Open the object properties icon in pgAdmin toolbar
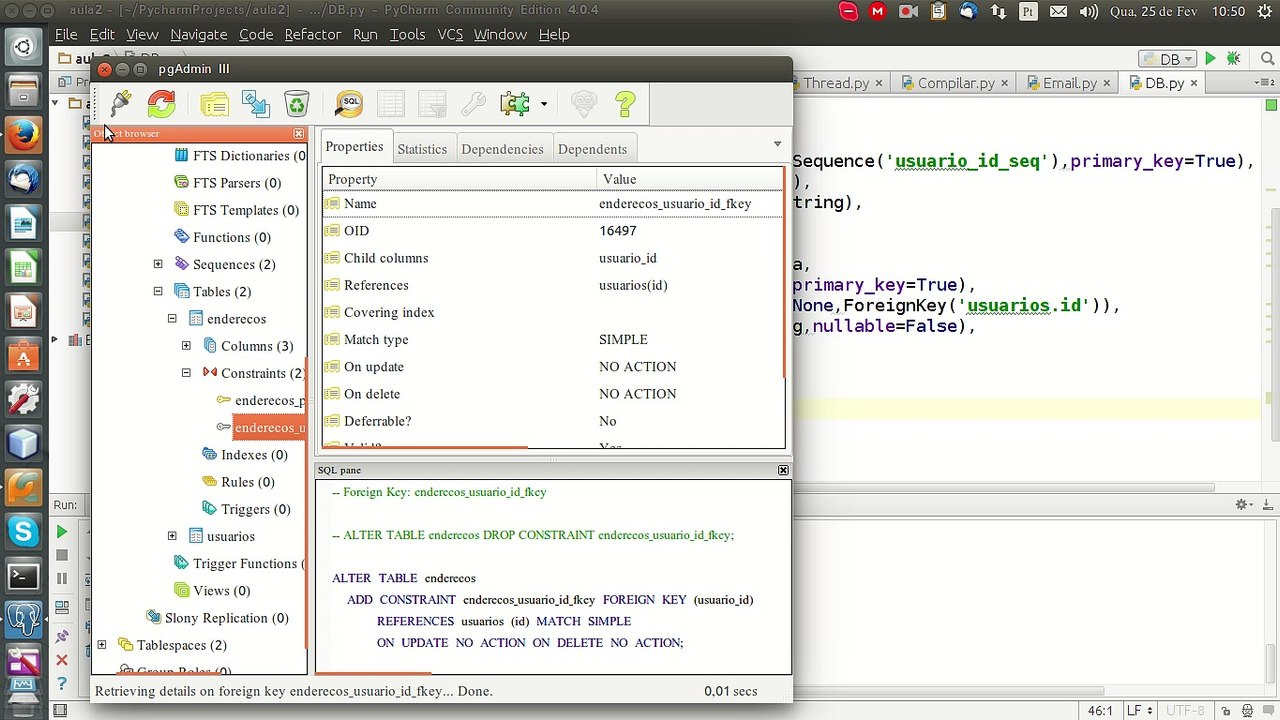 [x=214, y=103]
